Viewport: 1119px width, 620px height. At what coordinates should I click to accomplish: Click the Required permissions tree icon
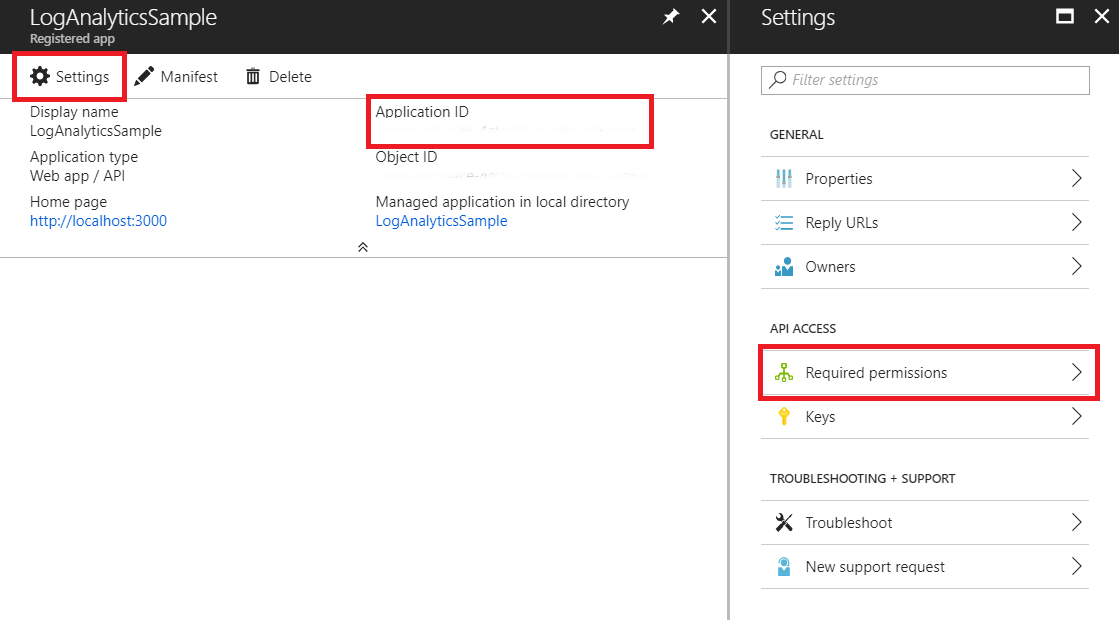coord(784,372)
